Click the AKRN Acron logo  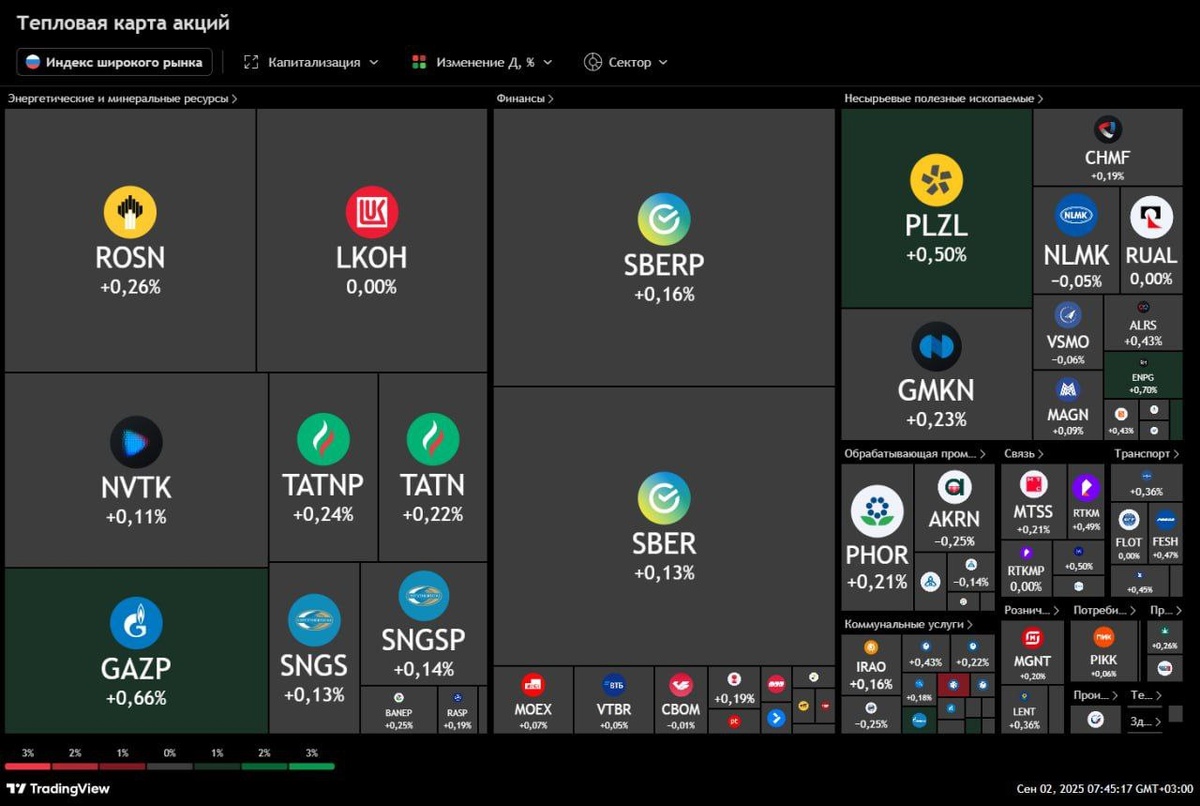pos(954,487)
